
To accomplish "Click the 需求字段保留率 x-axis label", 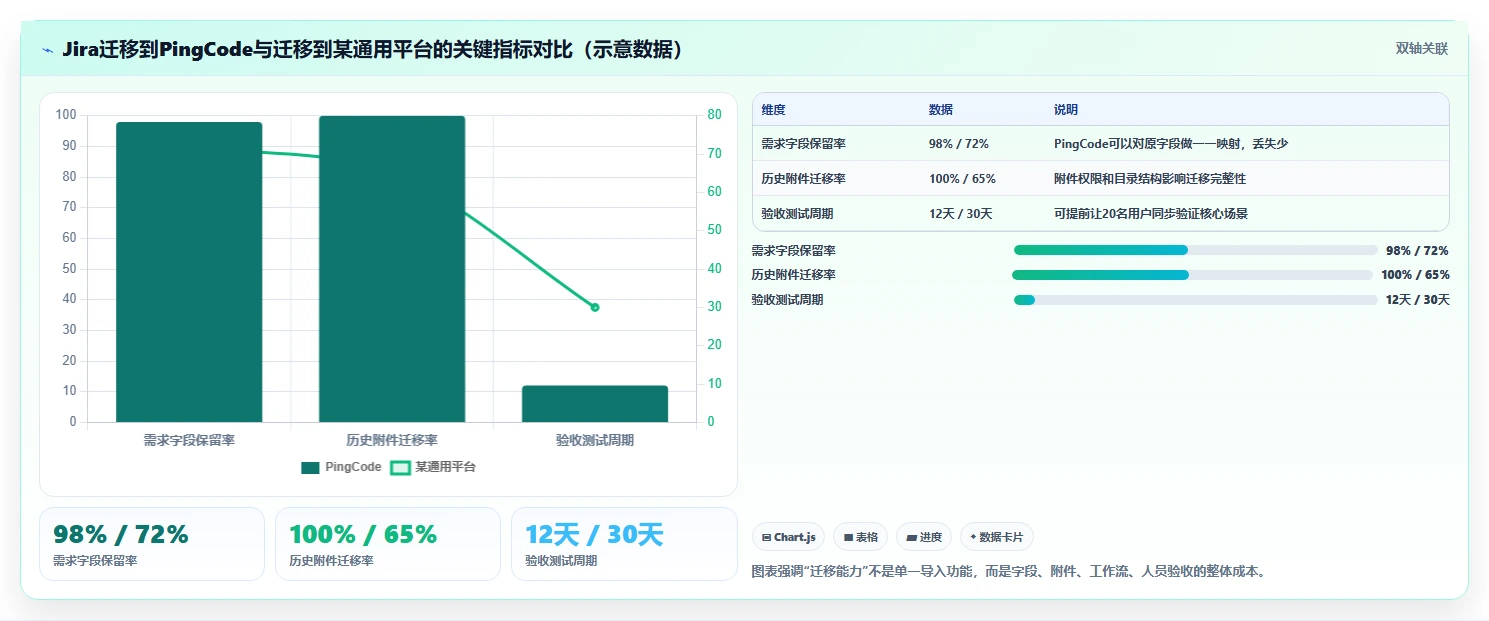I will [189, 440].
